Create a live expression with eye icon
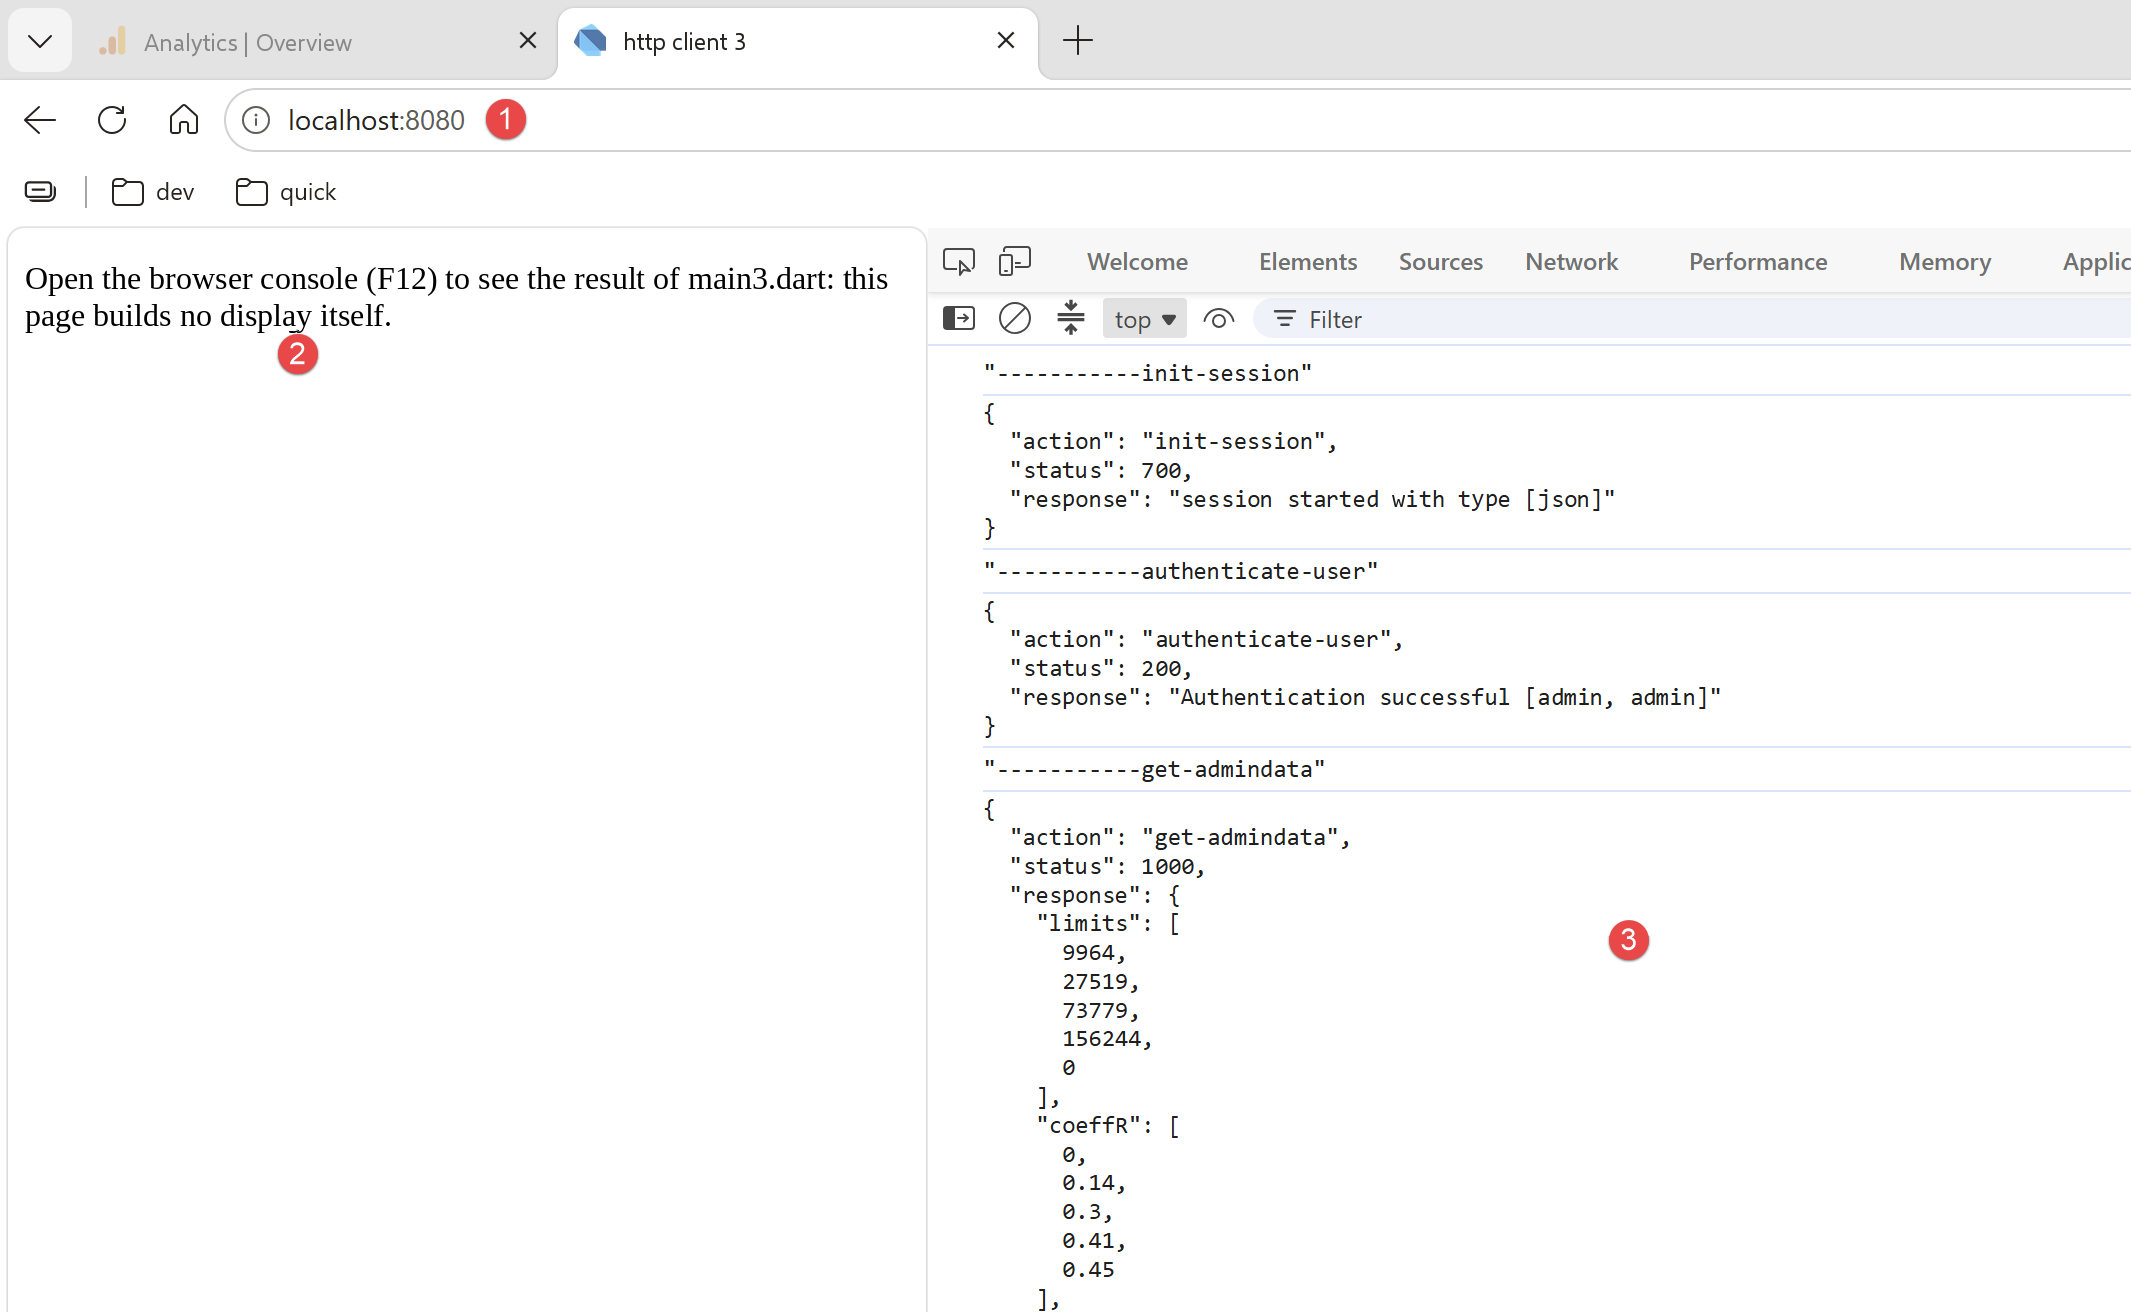 (1218, 319)
